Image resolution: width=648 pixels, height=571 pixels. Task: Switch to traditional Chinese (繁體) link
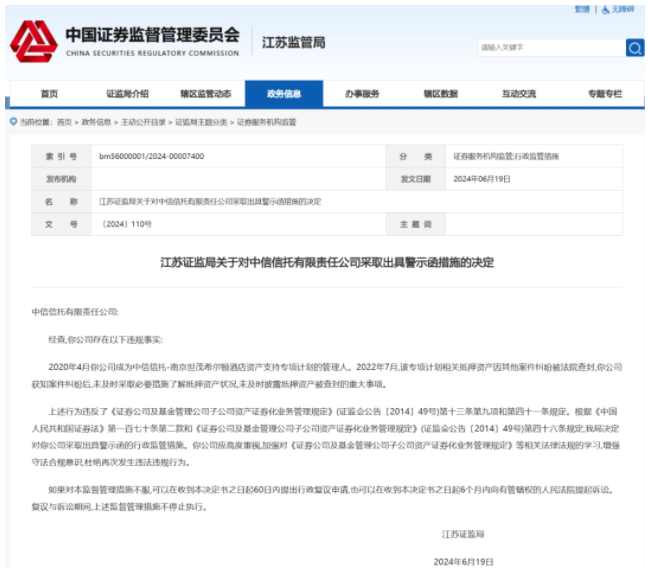582,9
